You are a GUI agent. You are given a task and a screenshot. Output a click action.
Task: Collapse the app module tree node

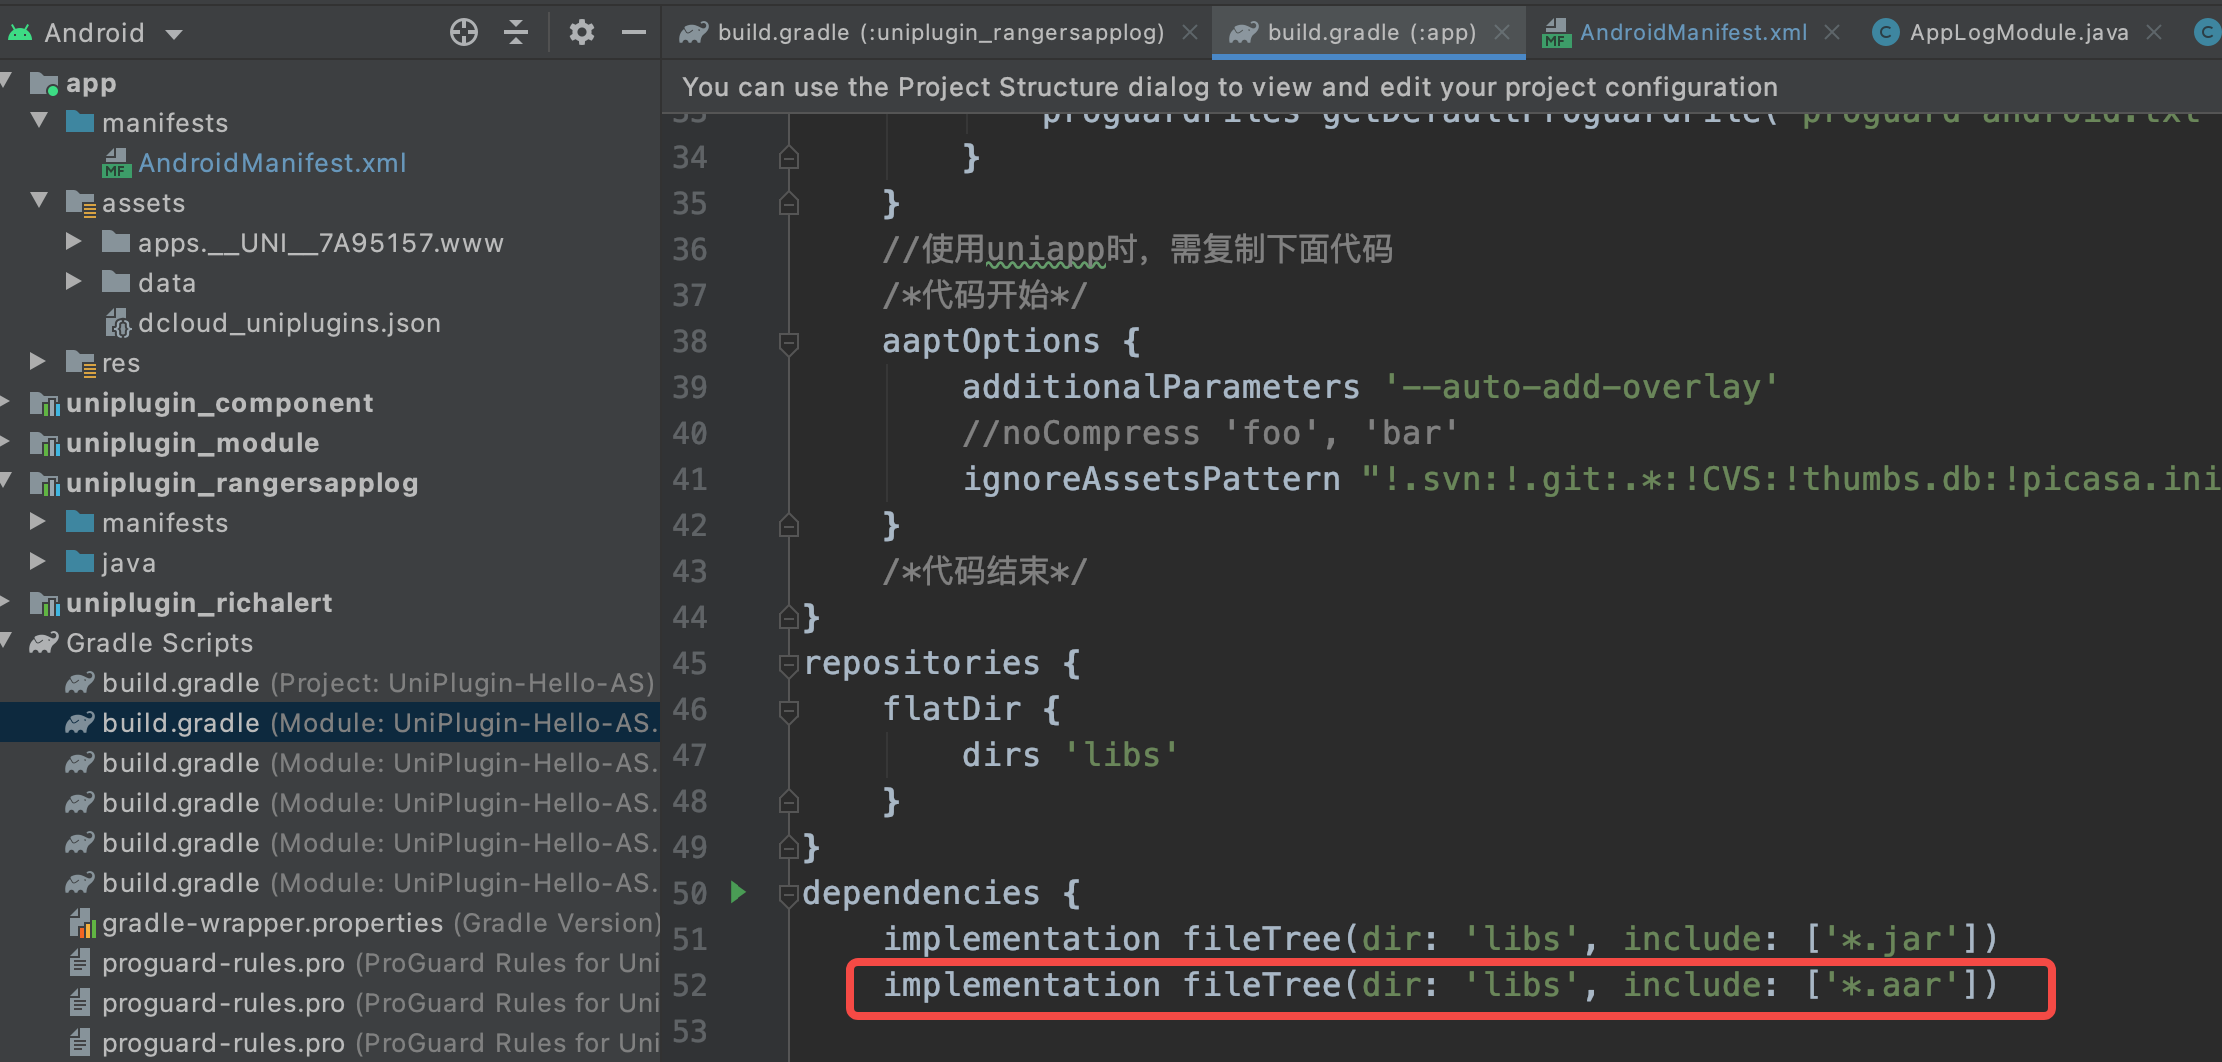click(x=6, y=82)
